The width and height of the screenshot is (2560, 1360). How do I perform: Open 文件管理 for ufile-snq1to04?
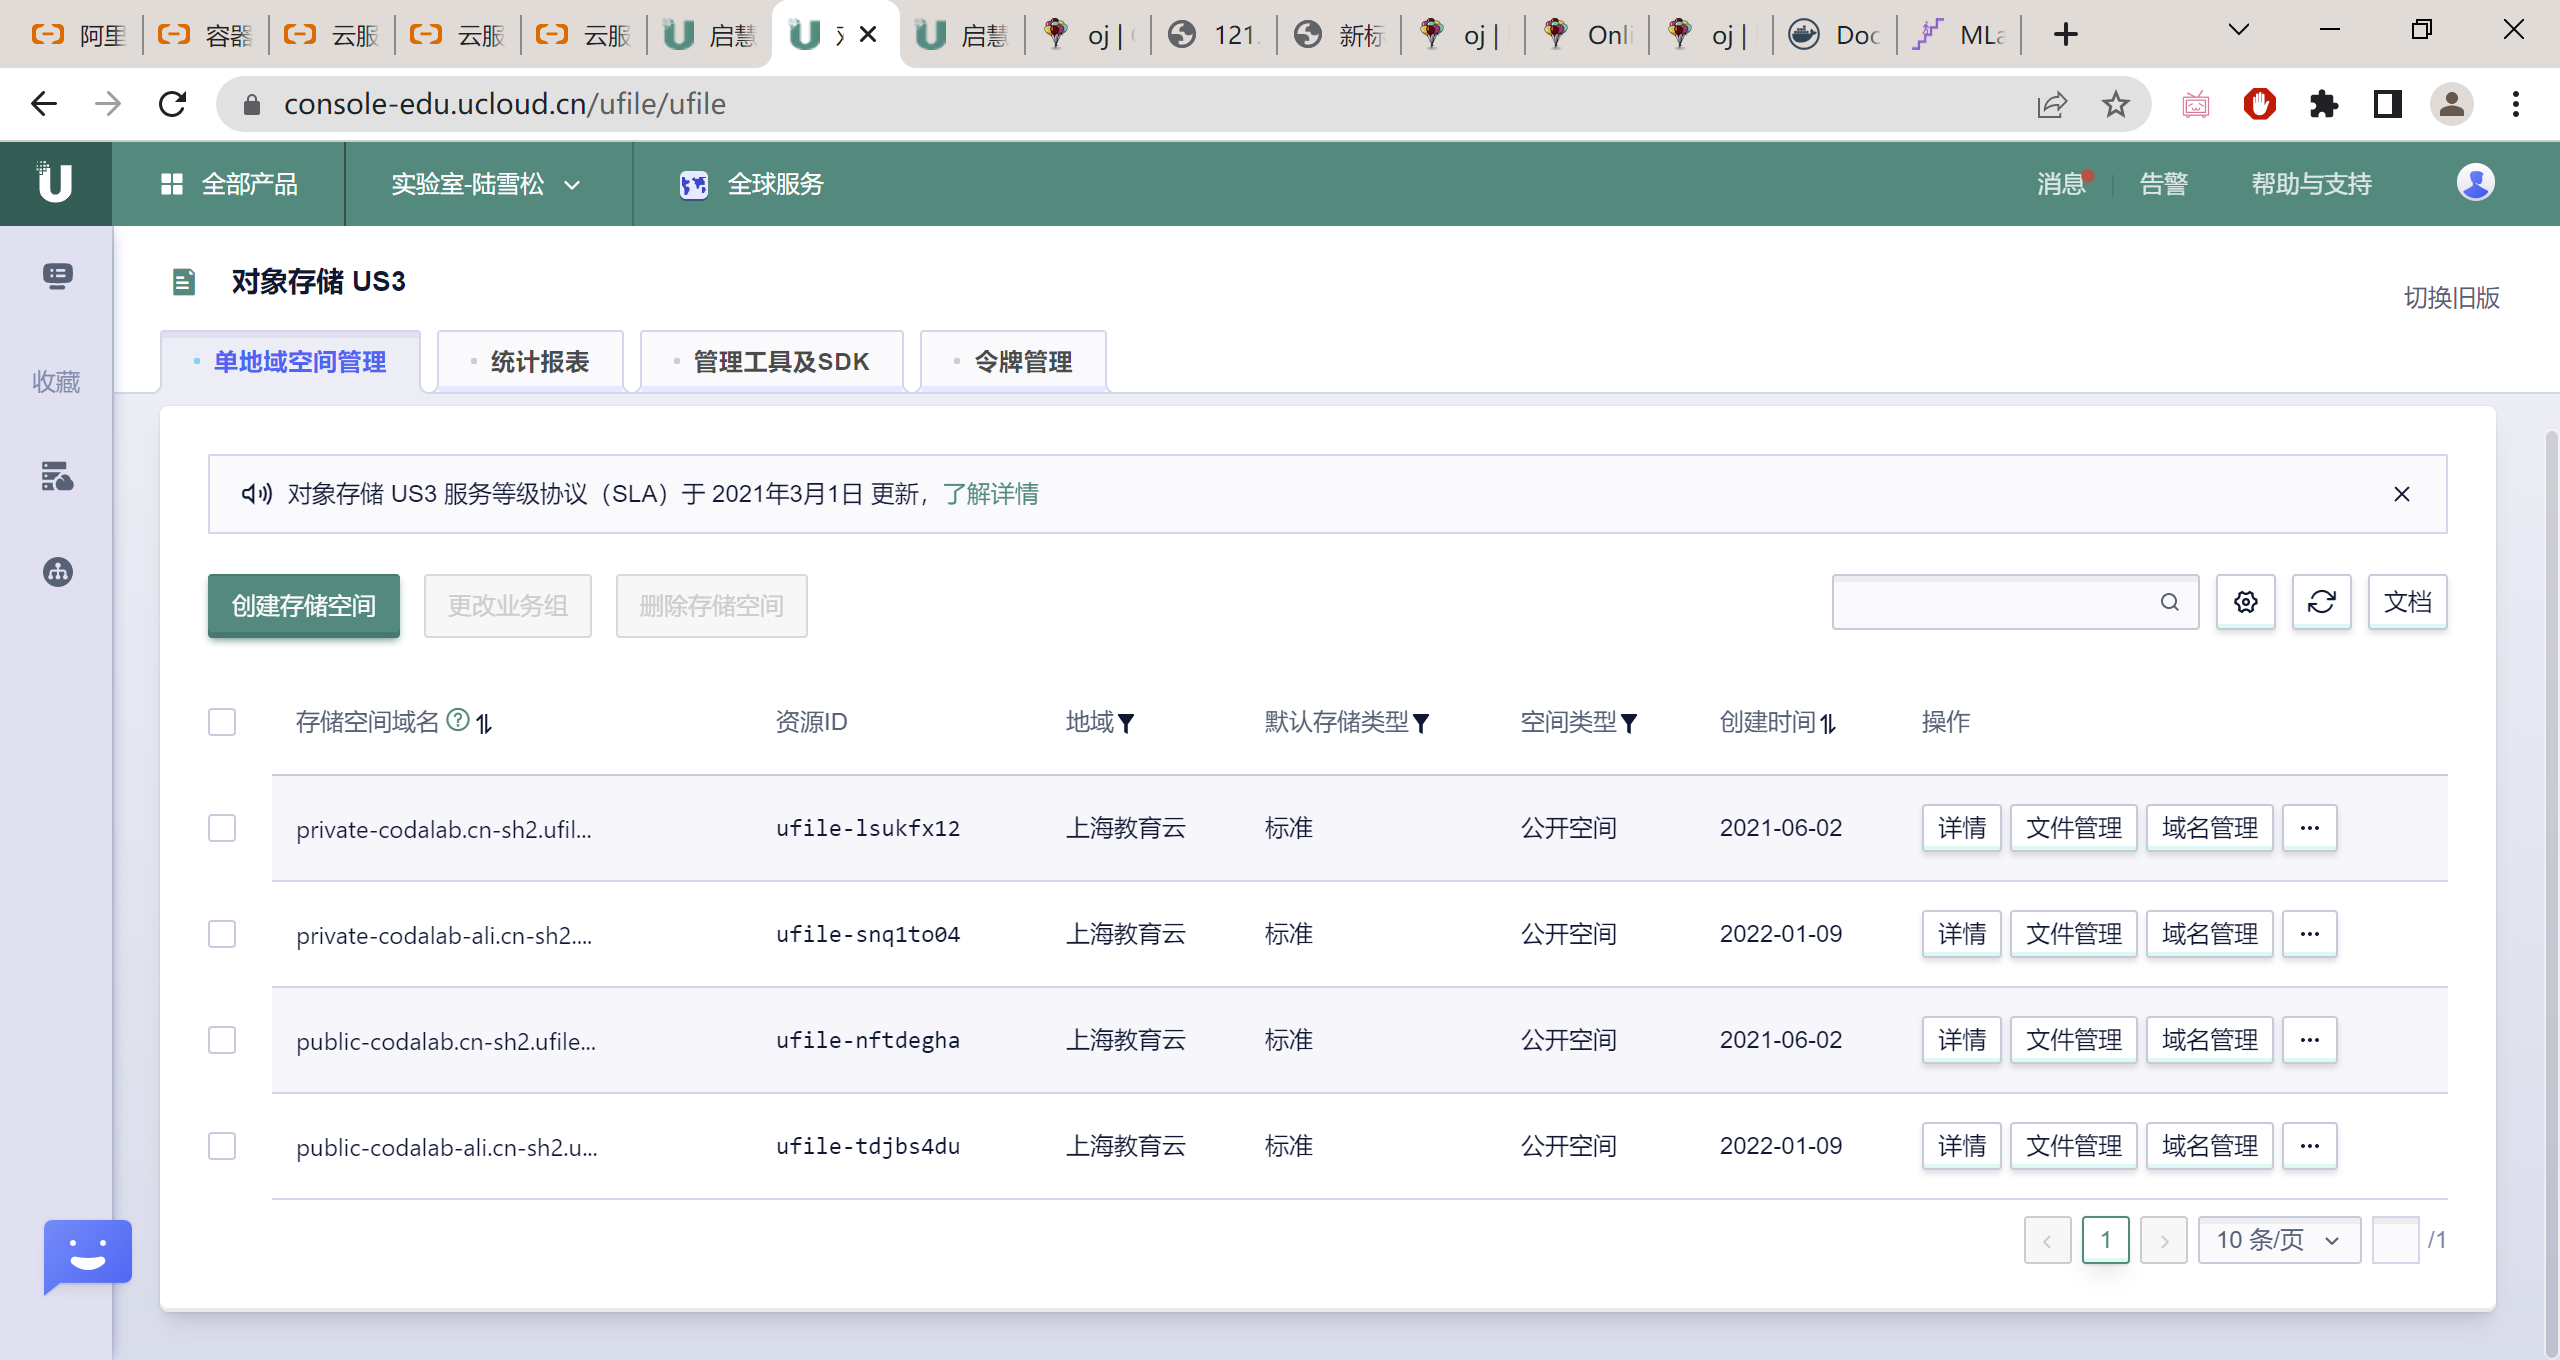coord(2073,934)
